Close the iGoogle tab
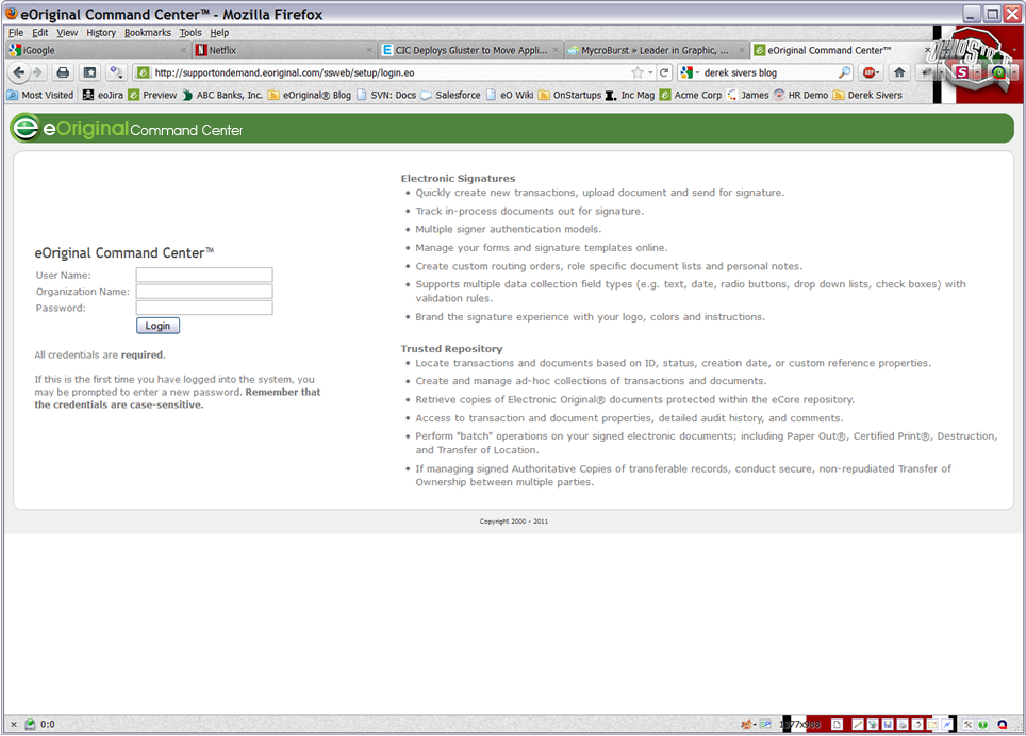This screenshot has height=736, width=1026. coord(183,50)
